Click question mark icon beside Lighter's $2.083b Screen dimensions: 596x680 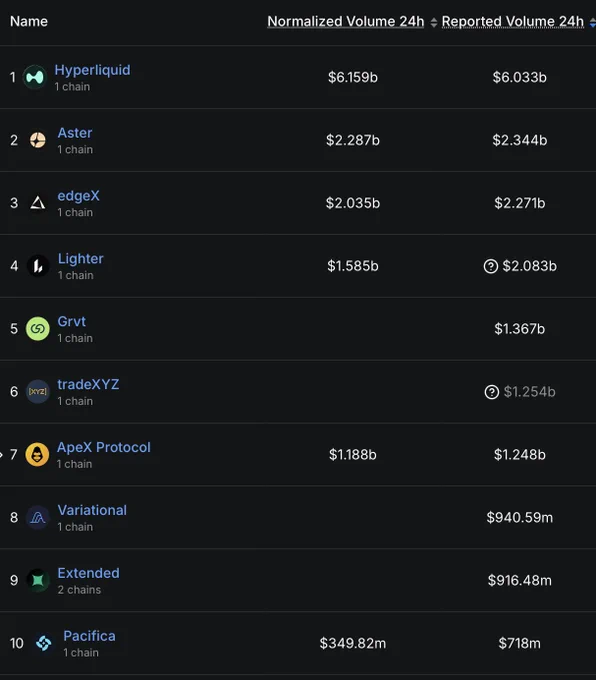491,266
